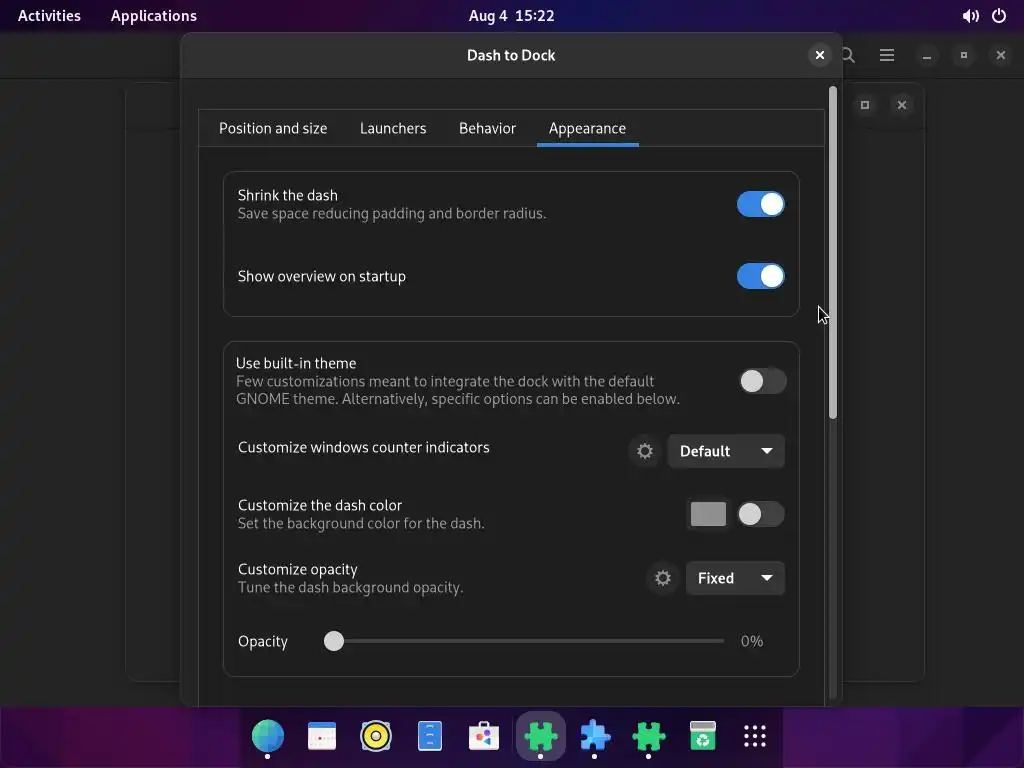The width and height of the screenshot is (1024, 768).
Task: Click the highlighted green puzzle Extensions icon
Action: [540, 736]
